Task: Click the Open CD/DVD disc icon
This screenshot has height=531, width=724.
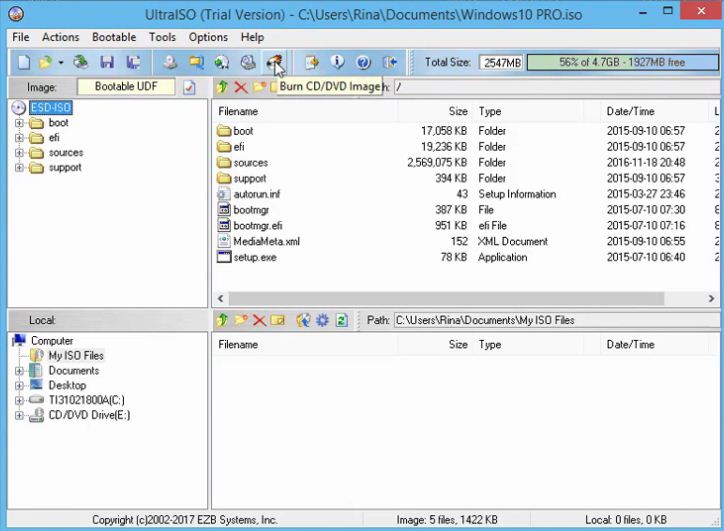Action: 80,62
